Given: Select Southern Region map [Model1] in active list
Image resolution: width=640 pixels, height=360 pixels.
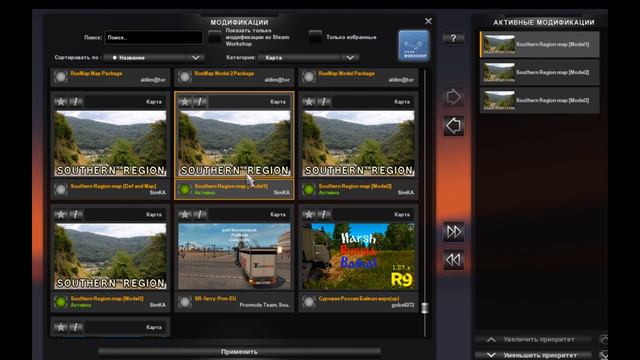Looking at the screenshot, I should tap(540, 44).
